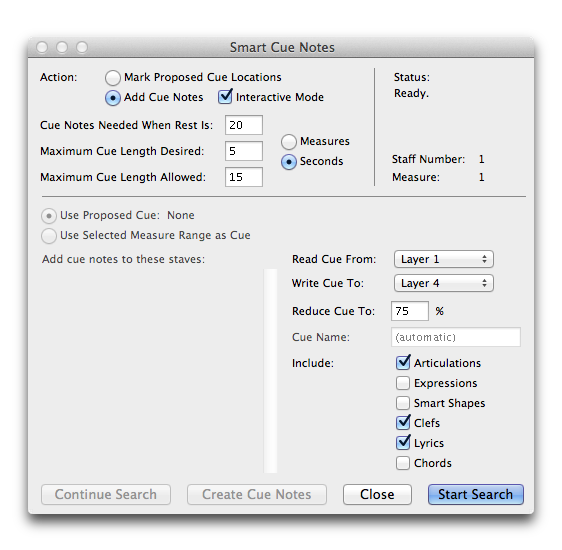Click the Start Search button
Screen dimensions: 562x550
click(476, 494)
